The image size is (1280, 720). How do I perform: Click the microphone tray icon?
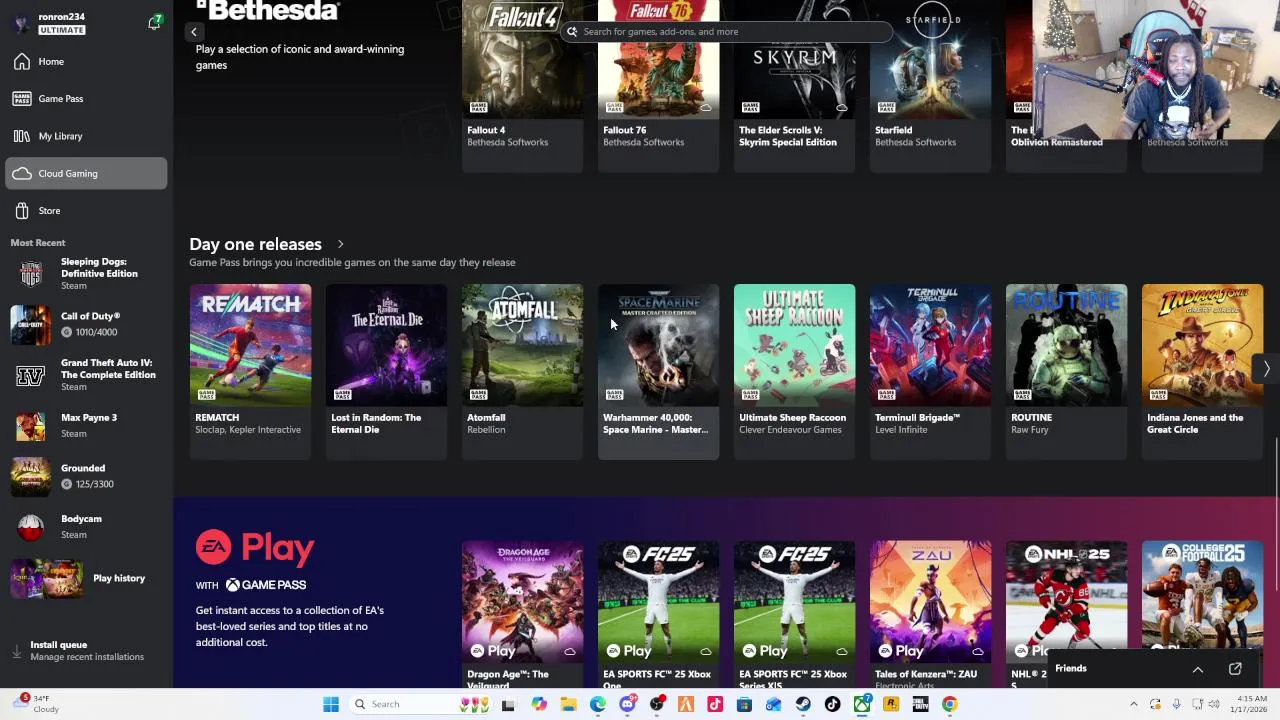click(x=1177, y=704)
